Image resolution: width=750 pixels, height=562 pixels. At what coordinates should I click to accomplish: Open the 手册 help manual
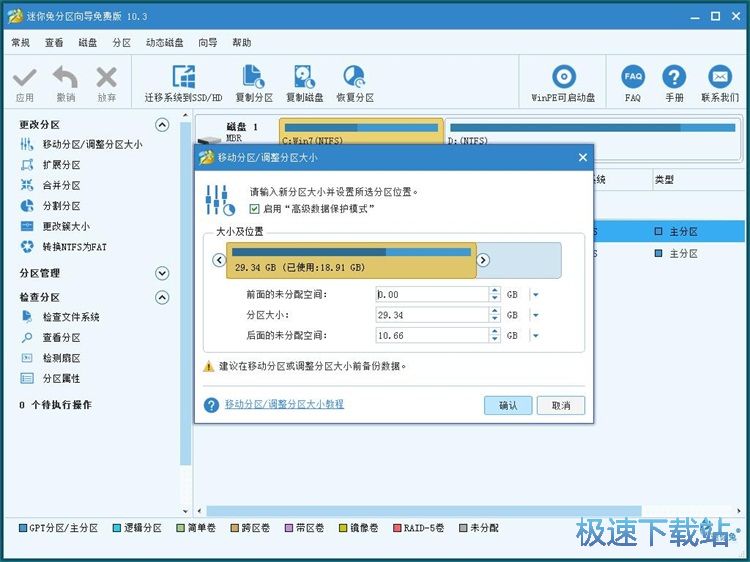(674, 77)
